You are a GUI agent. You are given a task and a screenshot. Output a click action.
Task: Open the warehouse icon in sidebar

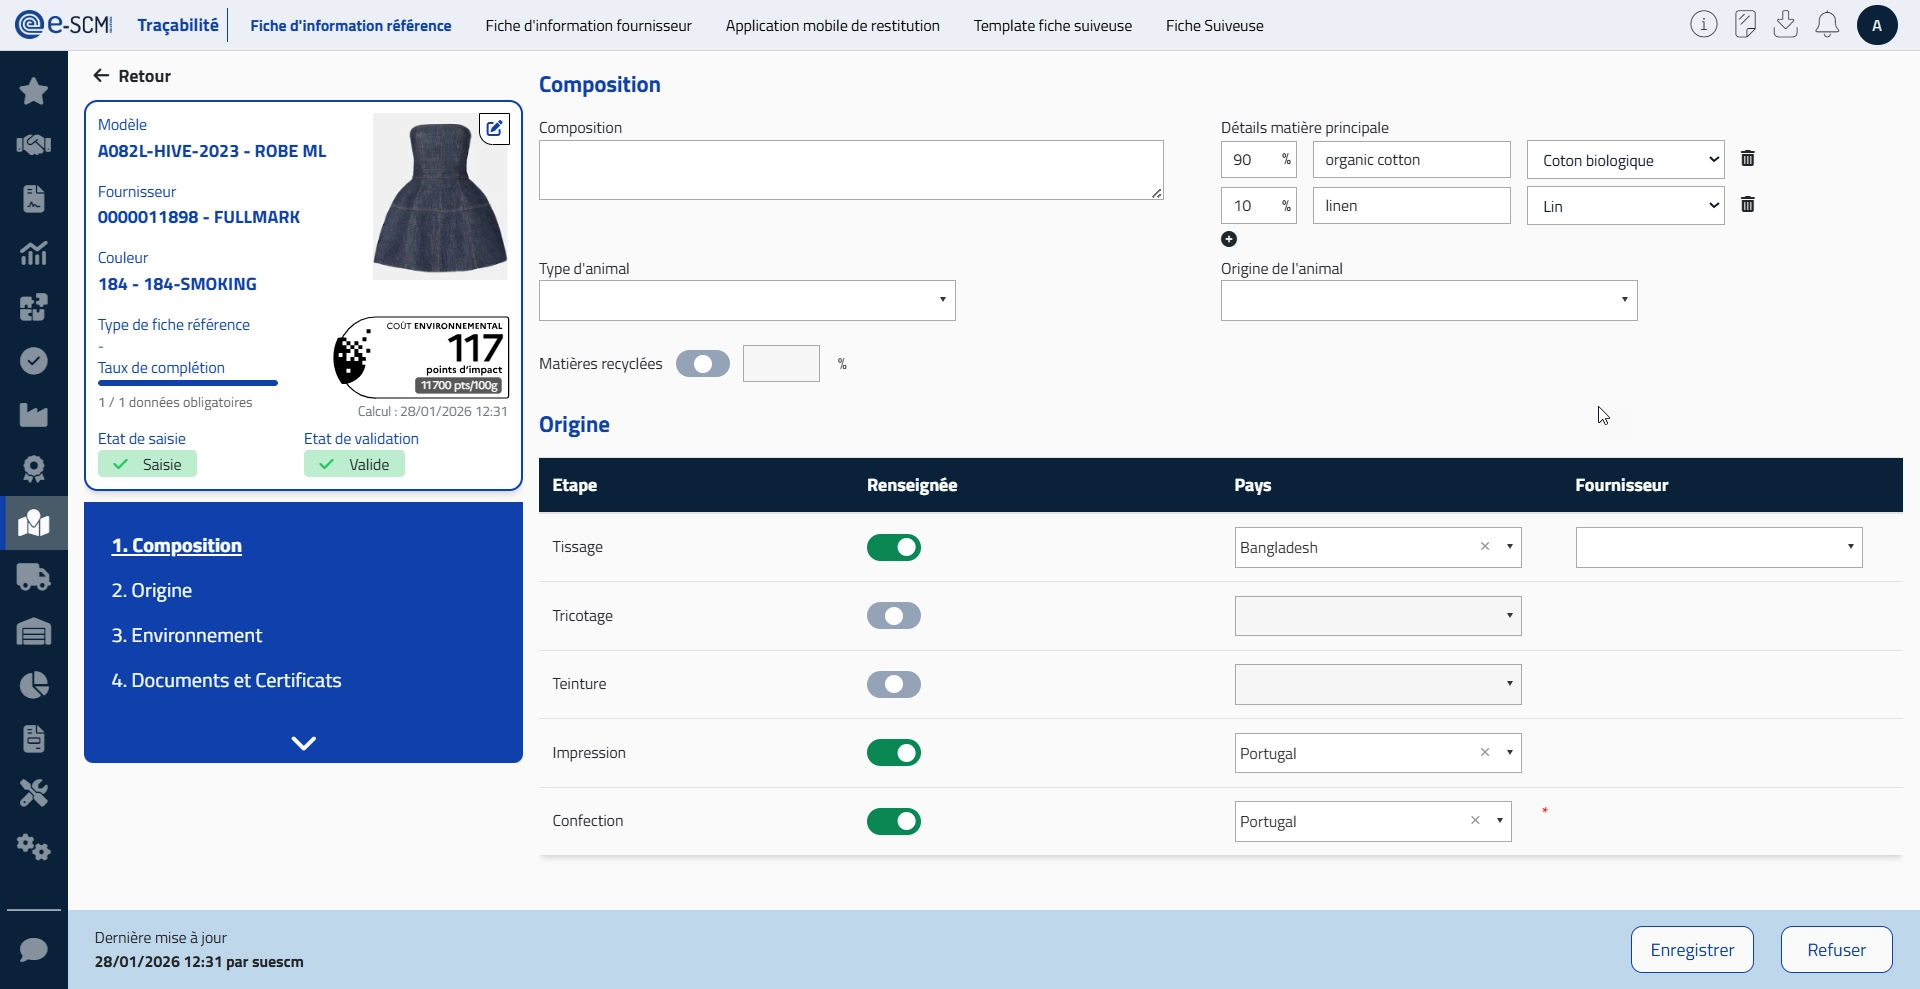tap(34, 631)
